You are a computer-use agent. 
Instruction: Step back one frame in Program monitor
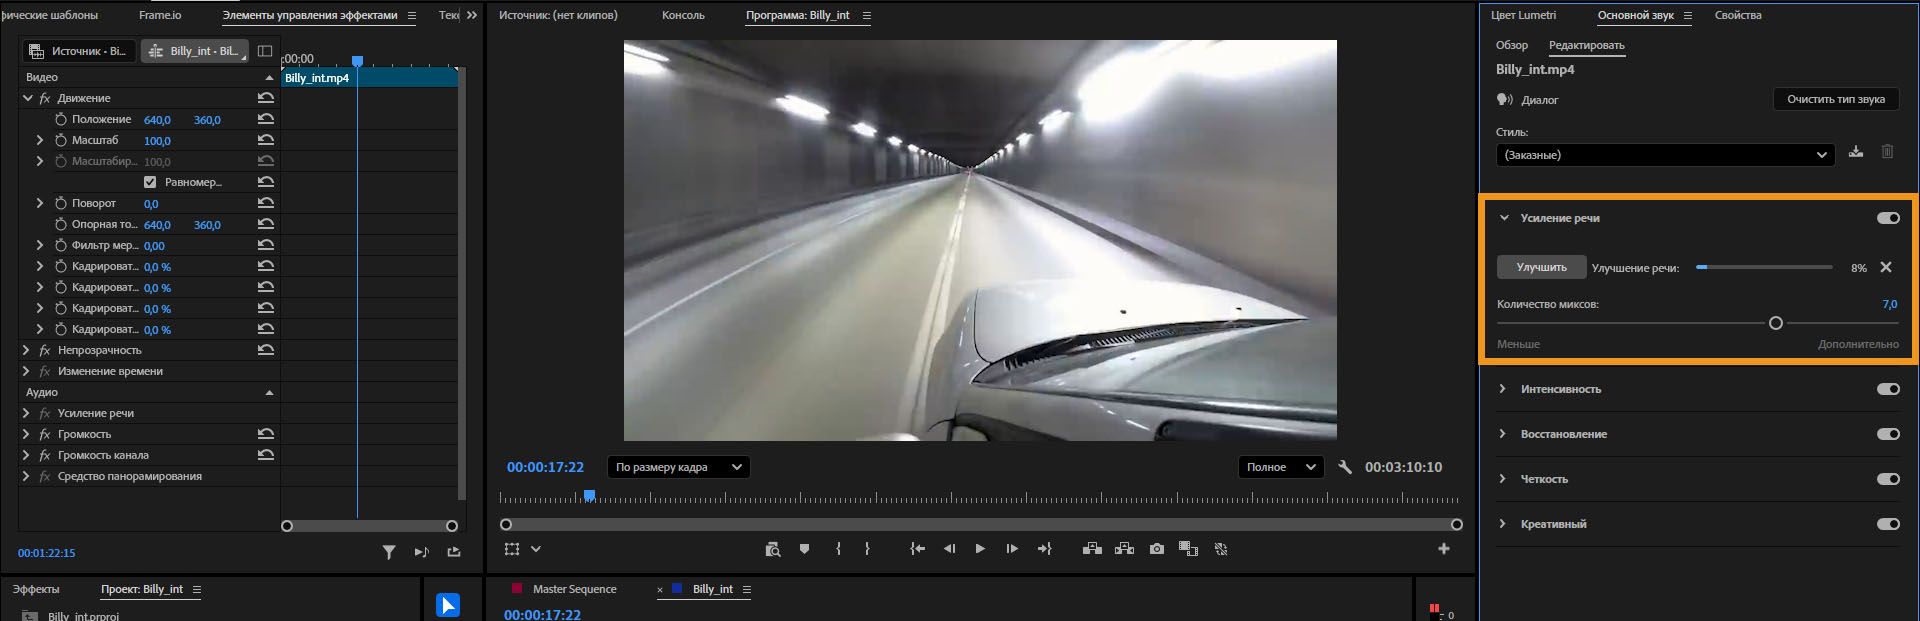pyautogui.click(x=949, y=549)
